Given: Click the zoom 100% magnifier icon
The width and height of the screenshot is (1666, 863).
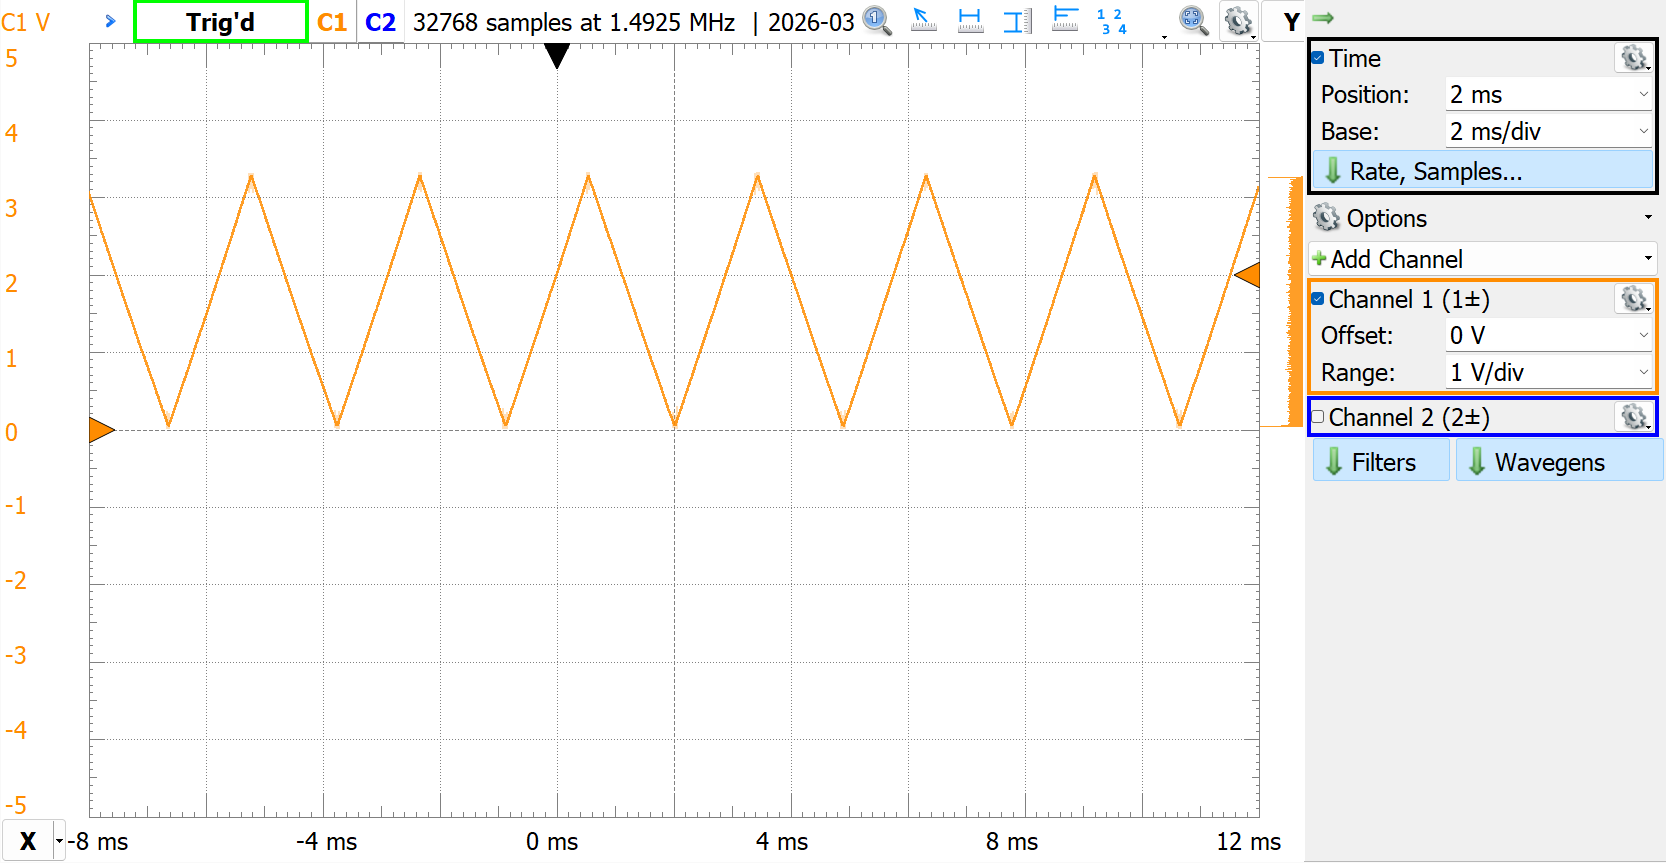Looking at the screenshot, I should click(x=877, y=21).
